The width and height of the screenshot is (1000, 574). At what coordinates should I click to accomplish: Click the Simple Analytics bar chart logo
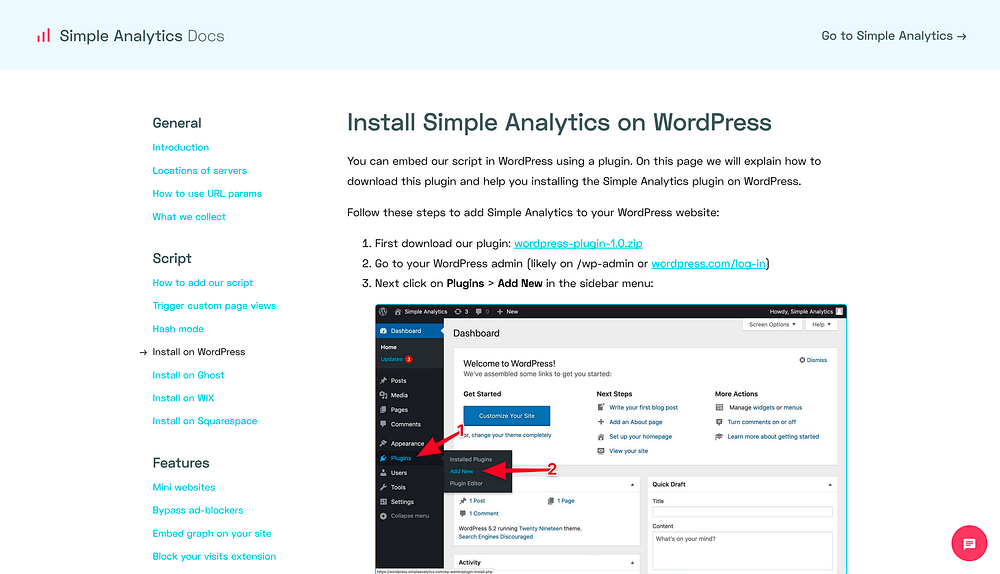(x=43, y=36)
